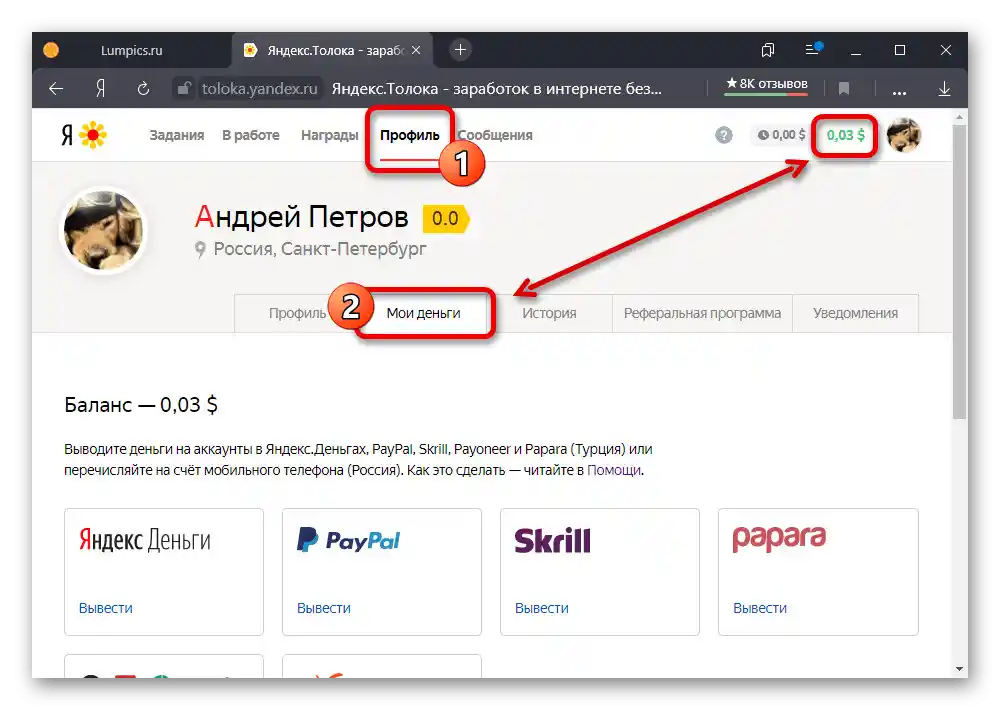
Task: Click the Яндекс Деньги logo
Action: pos(145,540)
